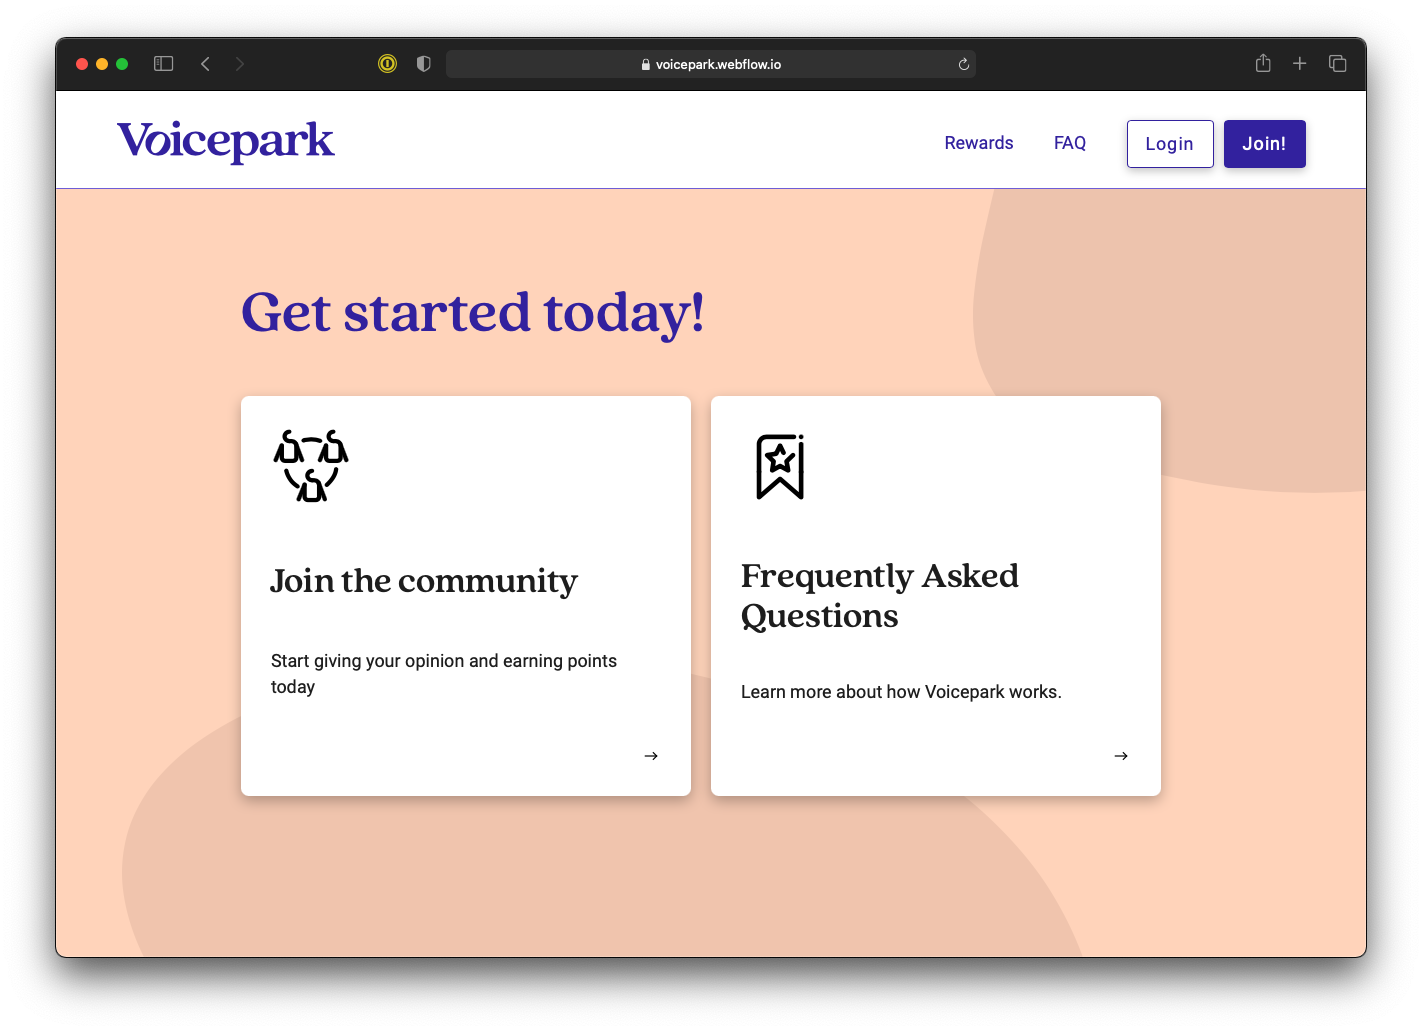Click the text "Learn more about how Voicepark works."
This screenshot has height=1031, width=1422.
pos(901,692)
